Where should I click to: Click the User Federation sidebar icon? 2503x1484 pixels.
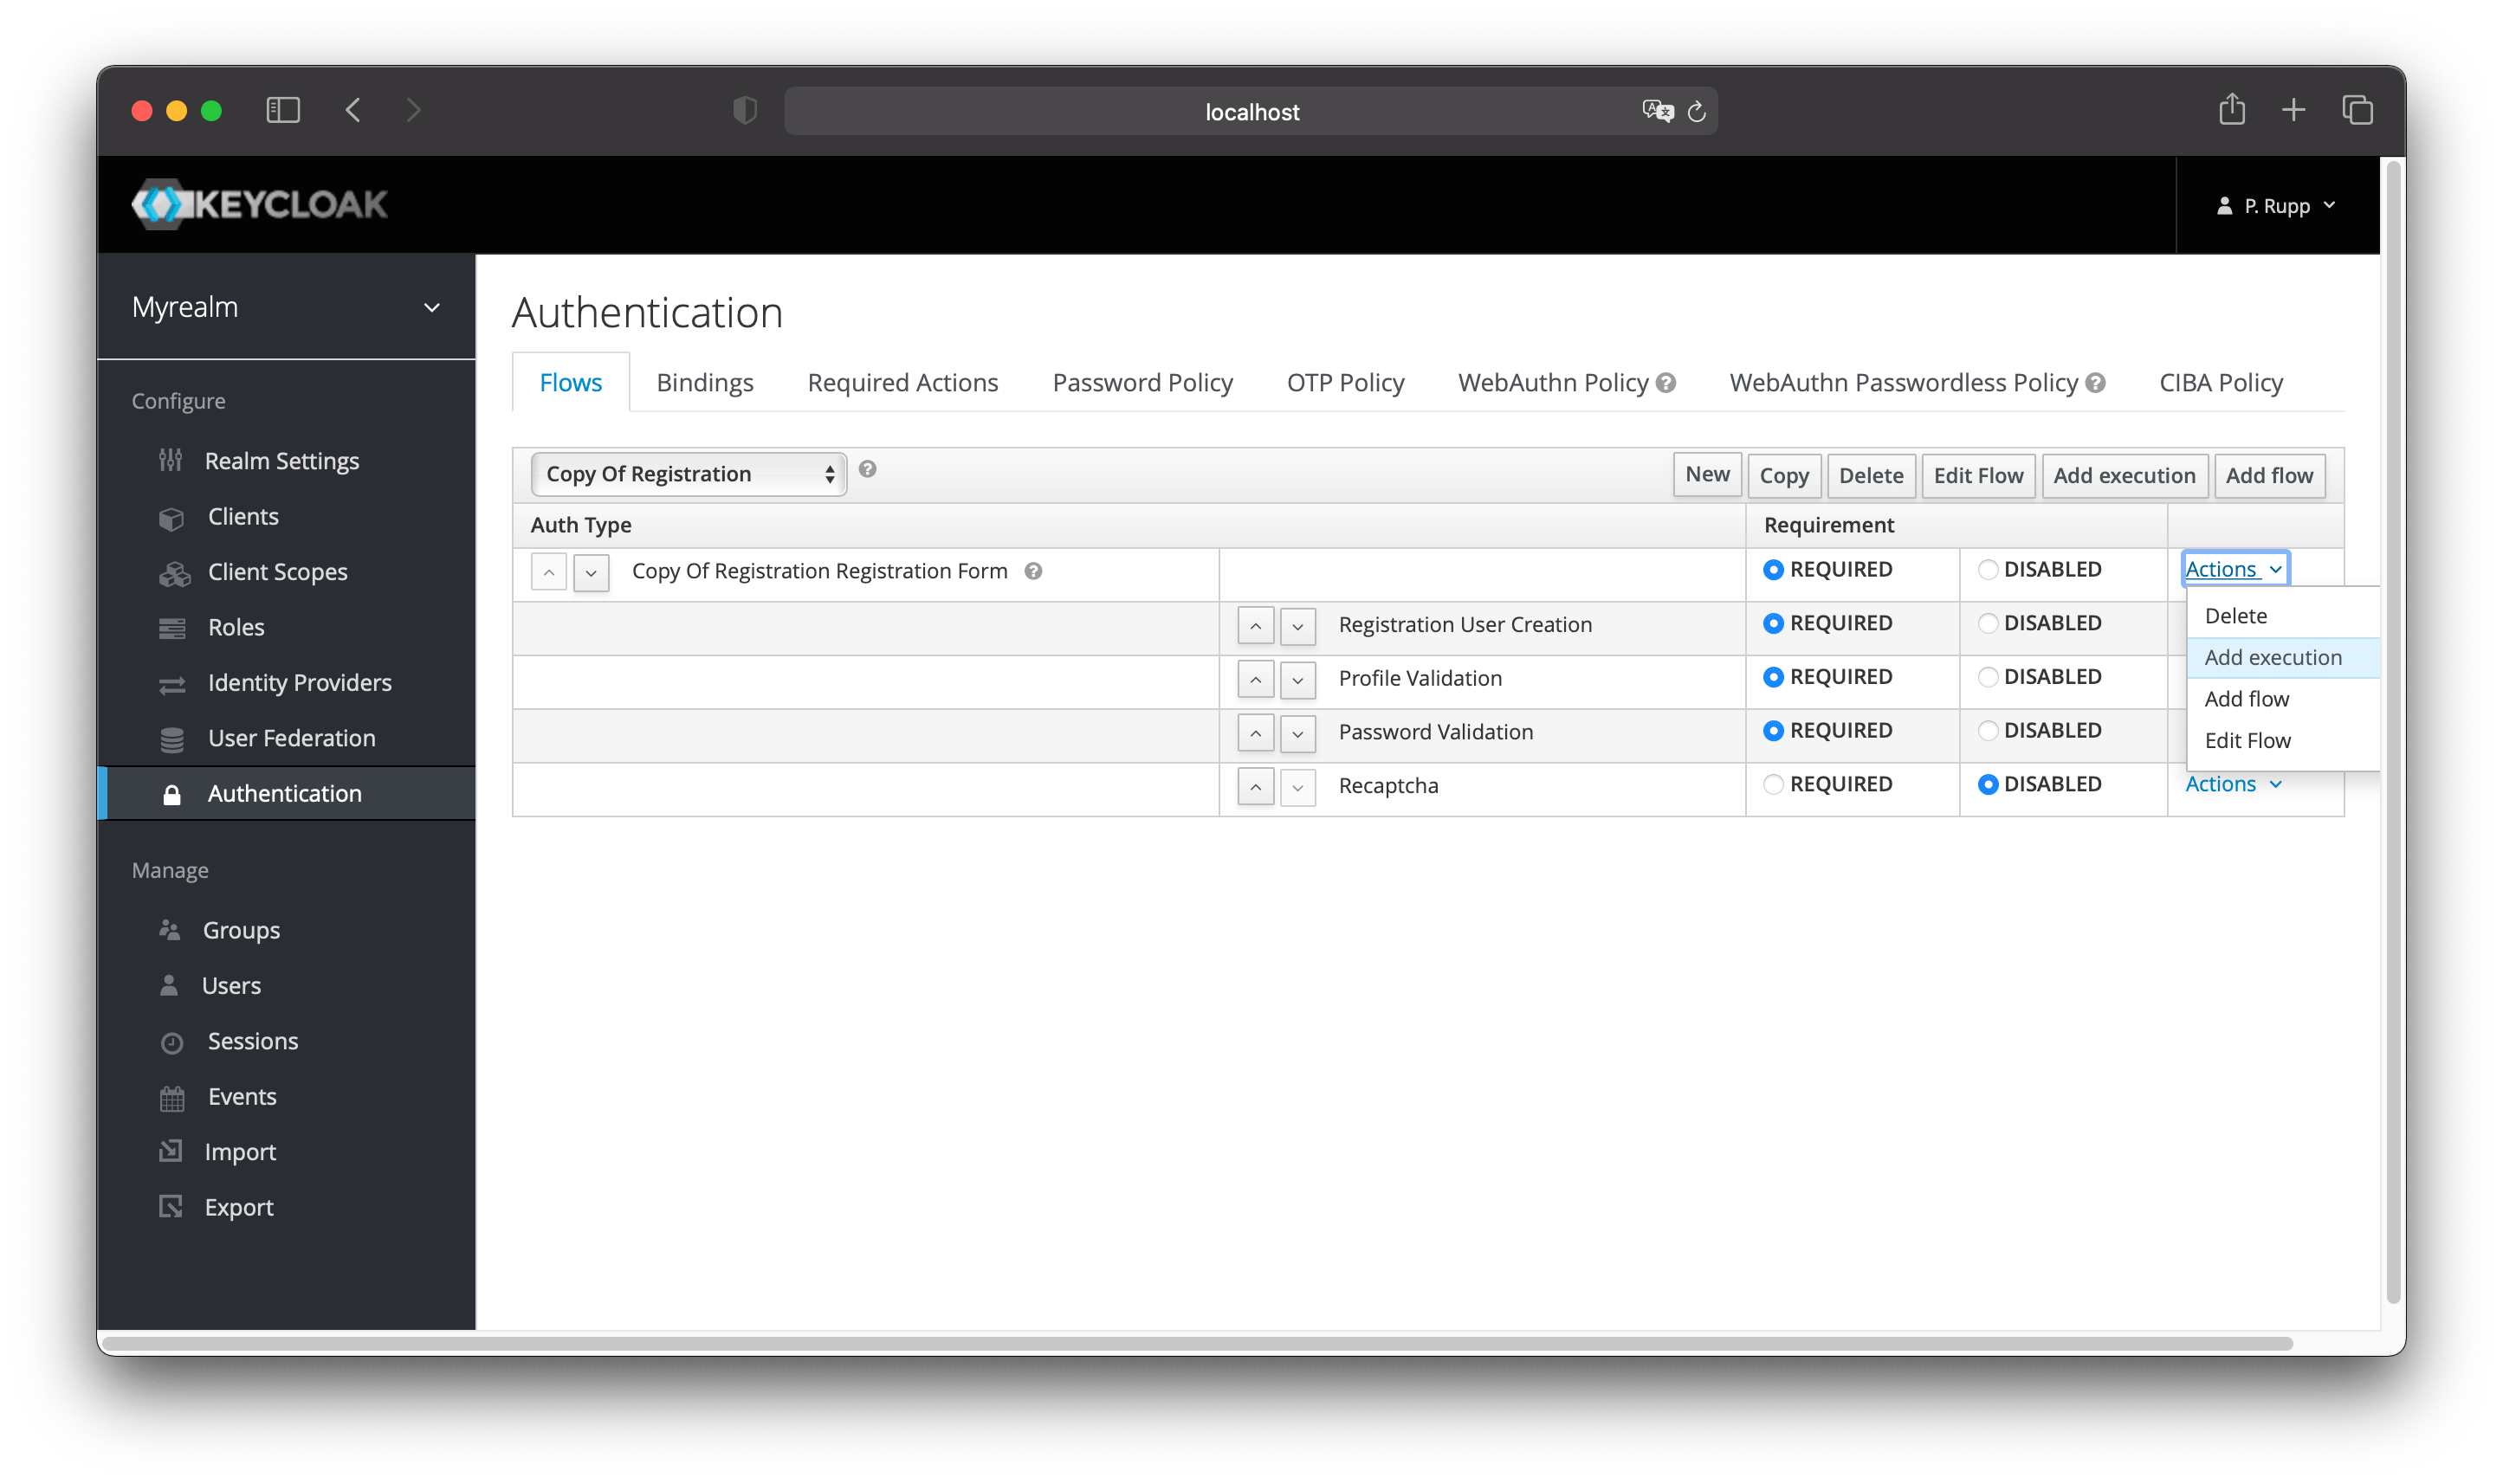click(x=171, y=737)
